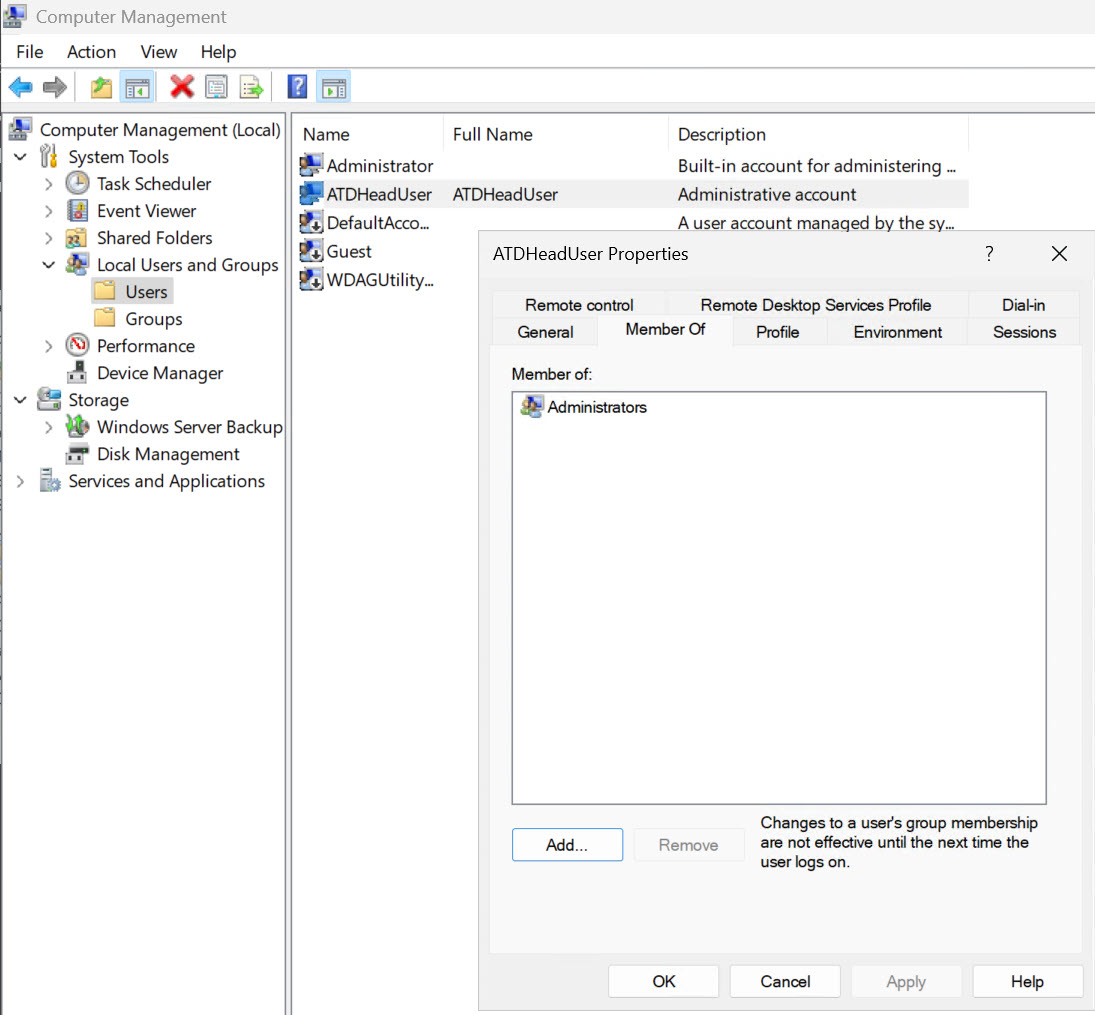The height and width of the screenshot is (1015, 1095).
Task: Click the Task Scheduler clock icon
Action: pos(78,184)
